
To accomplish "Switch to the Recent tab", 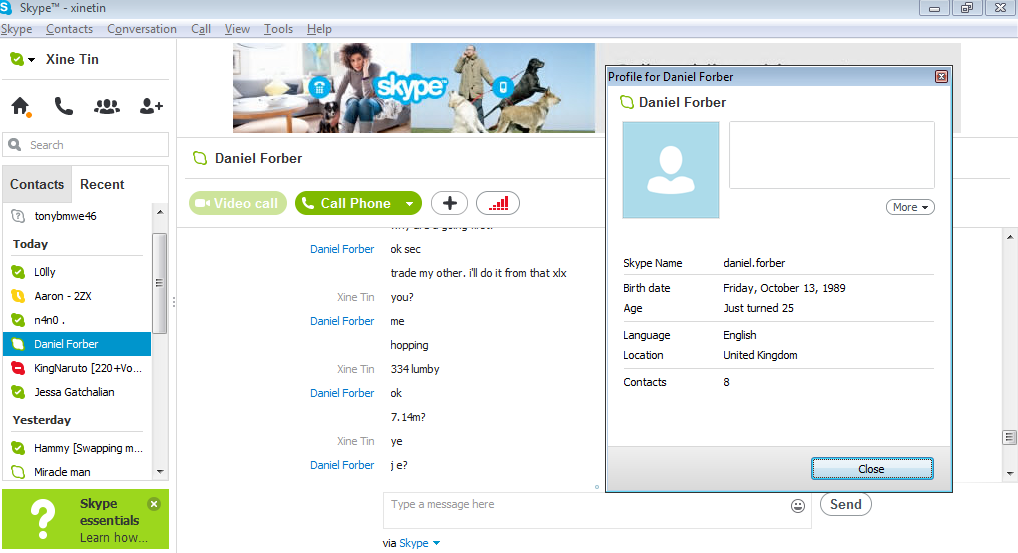I will pos(102,184).
